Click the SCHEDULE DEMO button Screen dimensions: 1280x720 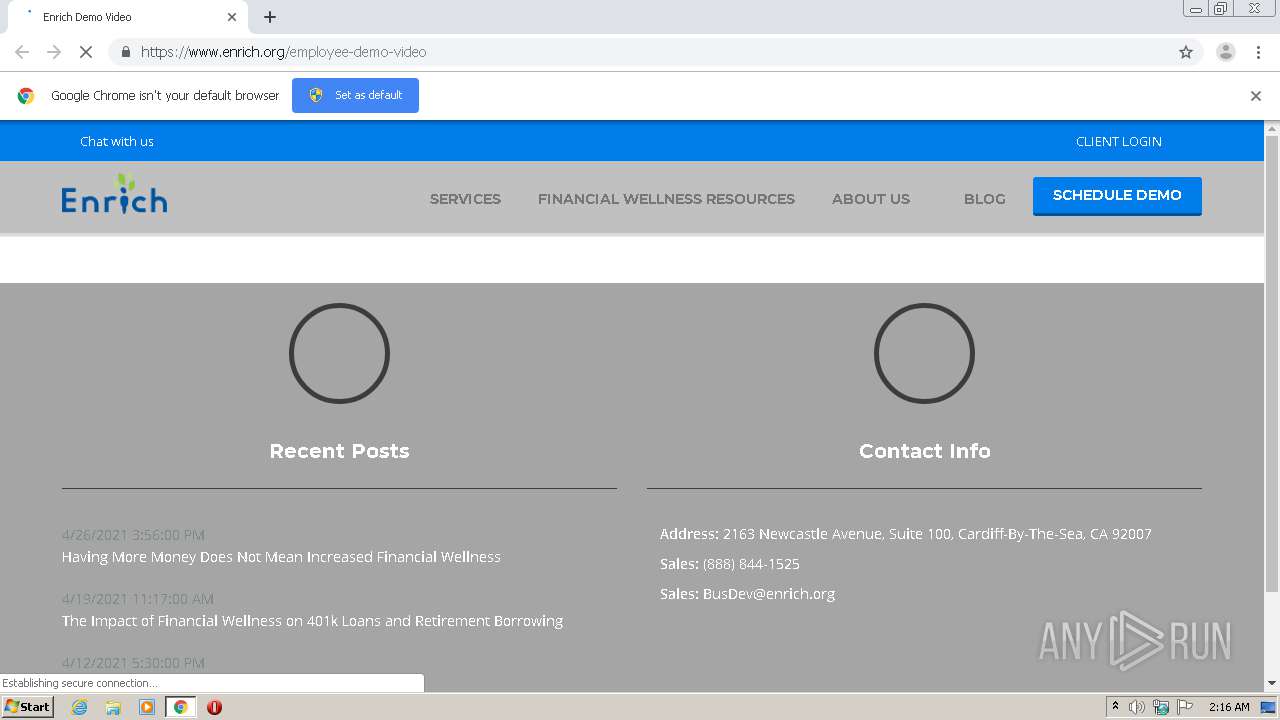pyautogui.click(x=1117, y=196)
